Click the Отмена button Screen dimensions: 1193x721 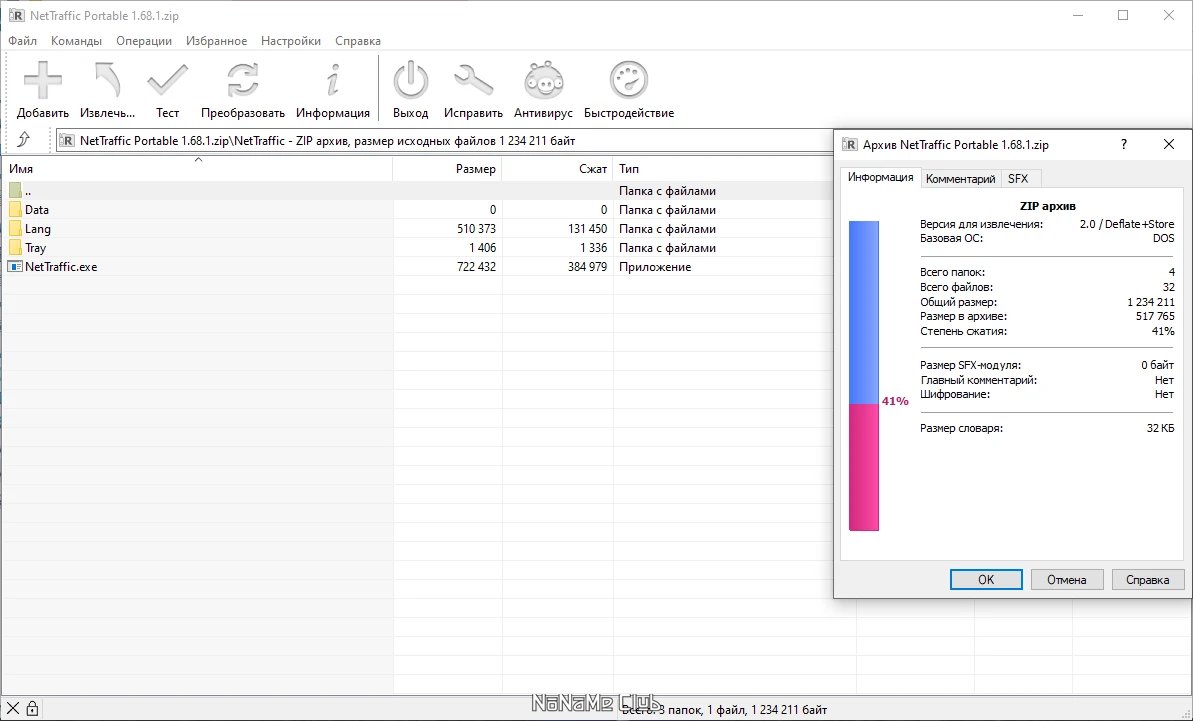click(x=1066, y=579)
